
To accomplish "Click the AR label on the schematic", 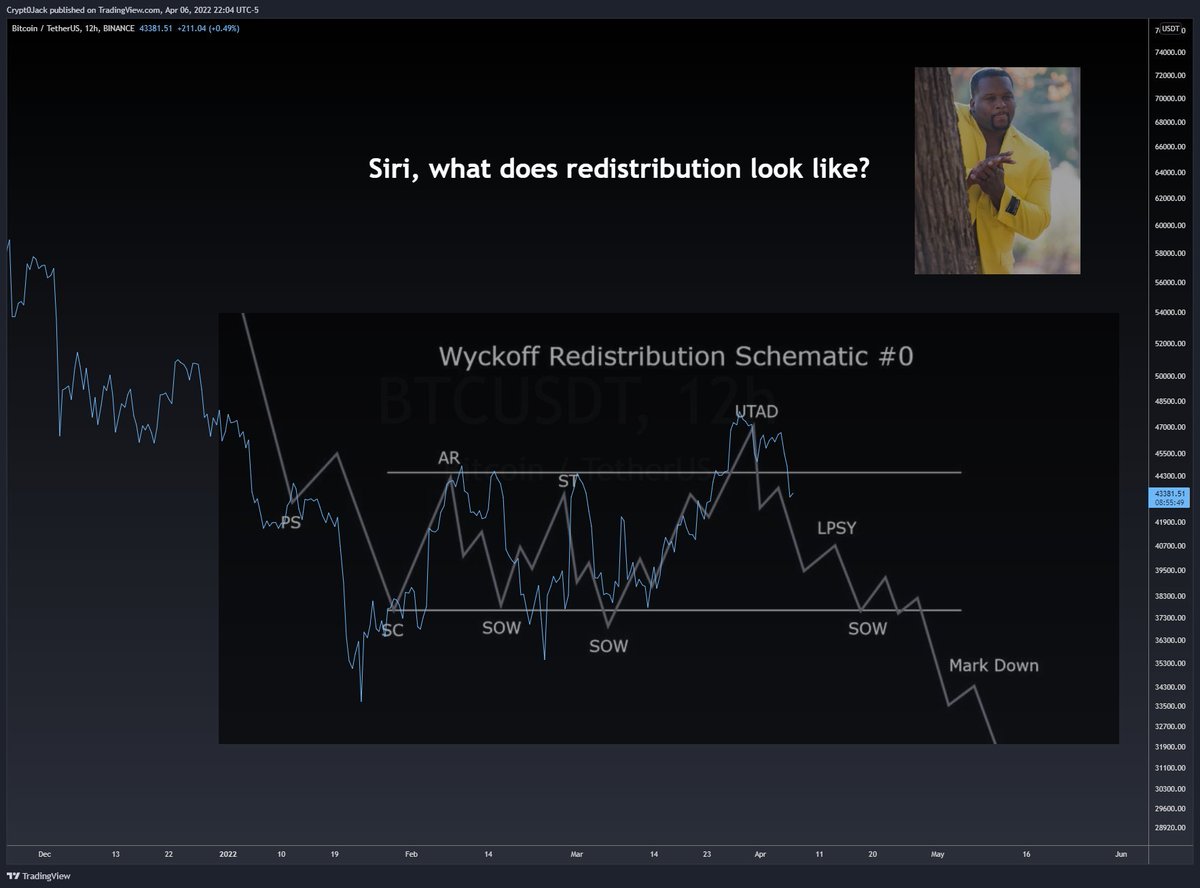I will pyautogui.click(x=449, y=458).
